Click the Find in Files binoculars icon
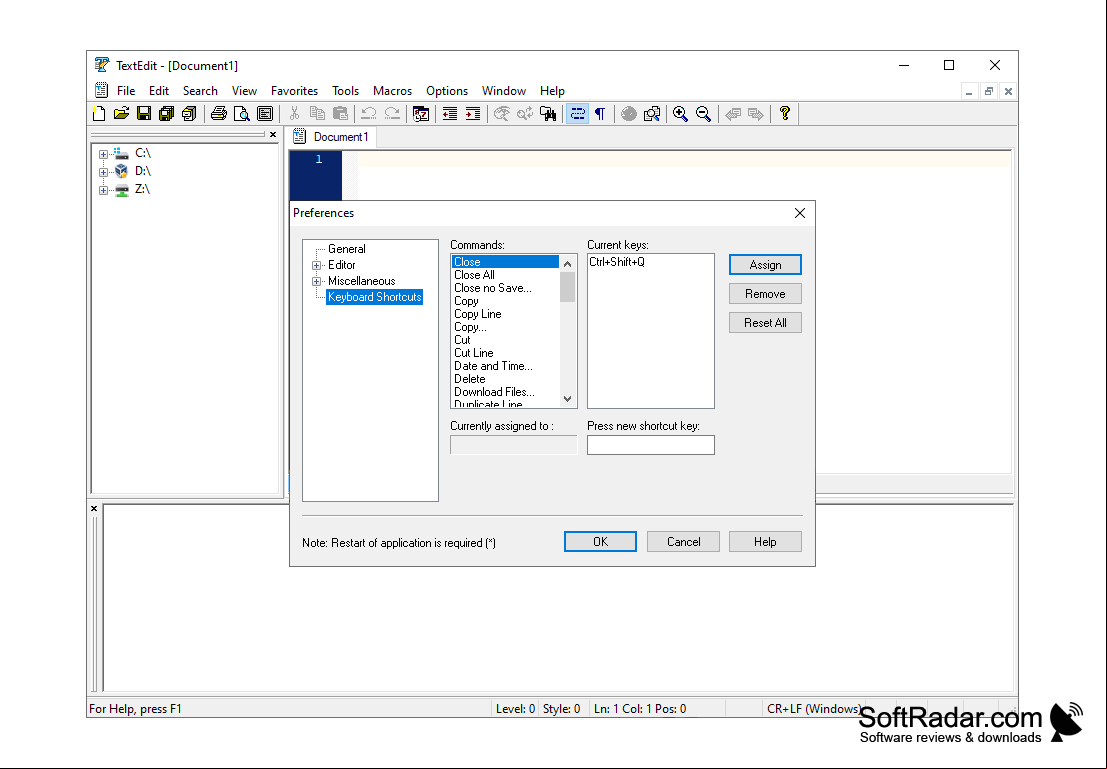Viewport: 1107px width, 769px height. pos(548,114)
